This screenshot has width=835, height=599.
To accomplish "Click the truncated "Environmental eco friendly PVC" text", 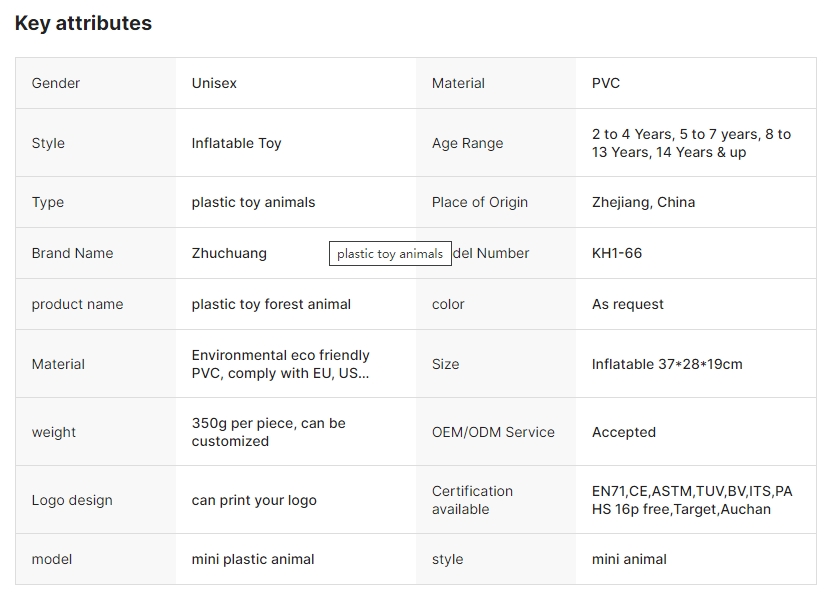I will [x=280, y=364].
